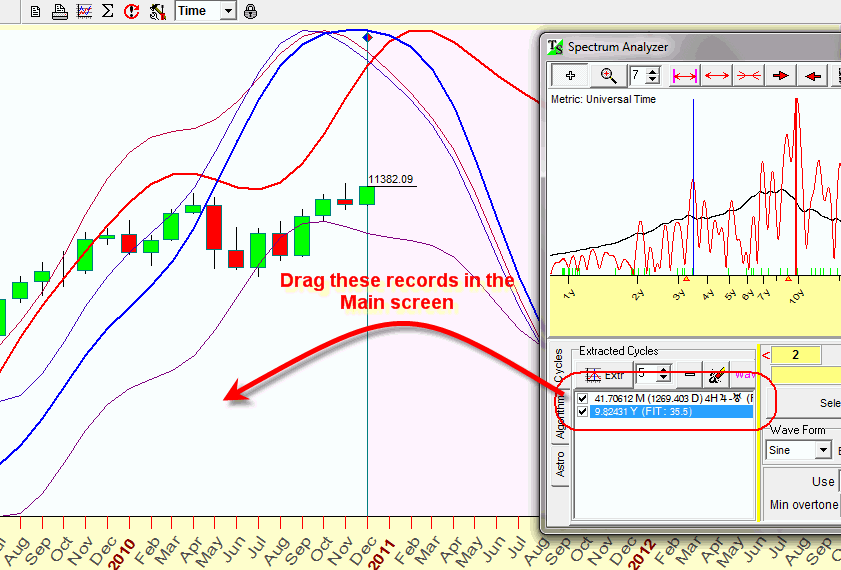Select the crosshair cursor tool
The height and width of the screenshot is (570, 841).
point(570,75)
